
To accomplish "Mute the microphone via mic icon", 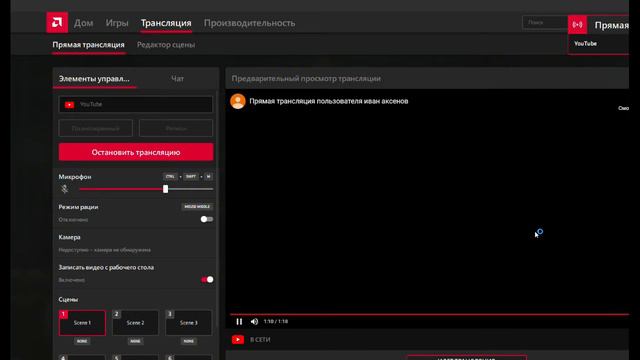I will tap(64, 189).
